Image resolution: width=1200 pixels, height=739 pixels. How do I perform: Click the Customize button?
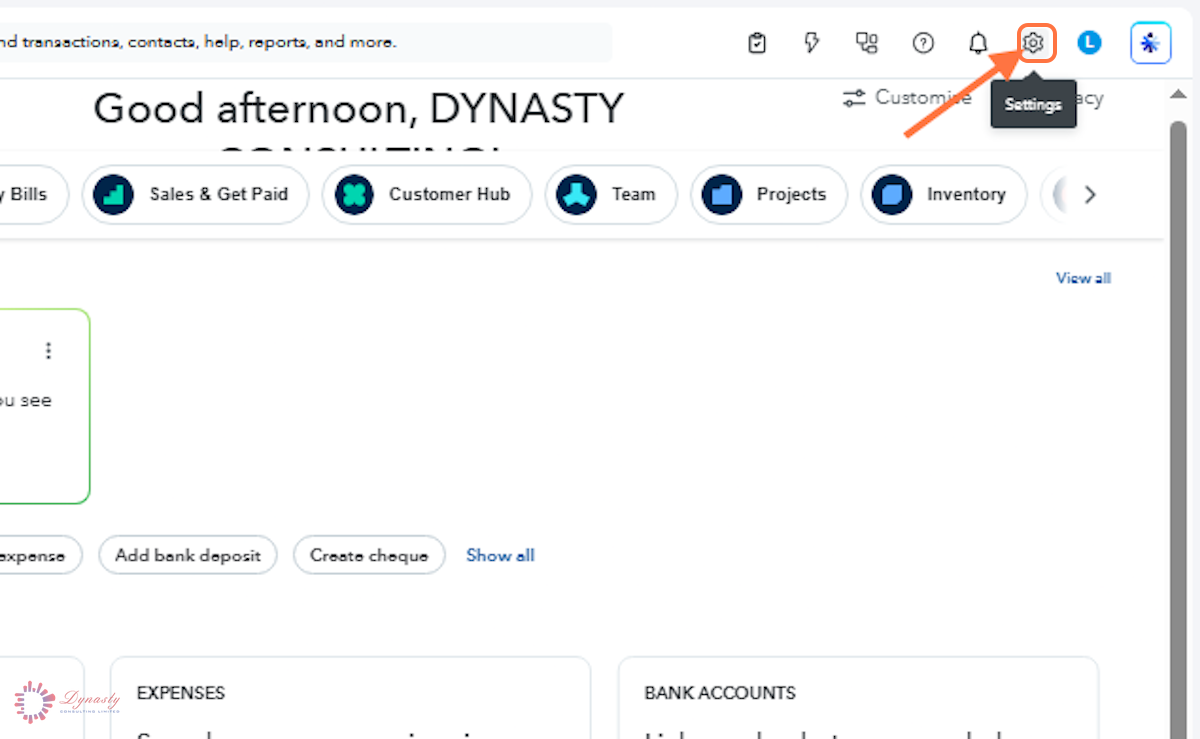(906, 98)
